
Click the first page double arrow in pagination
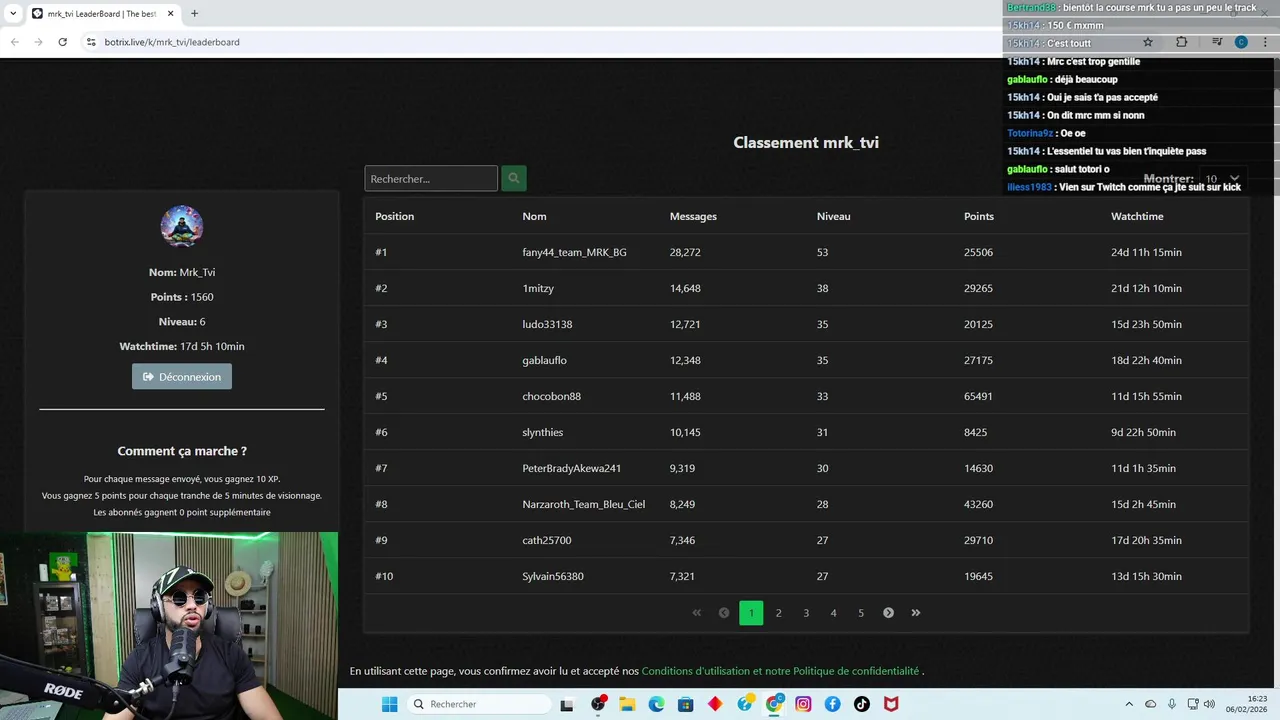click(697, 613)
